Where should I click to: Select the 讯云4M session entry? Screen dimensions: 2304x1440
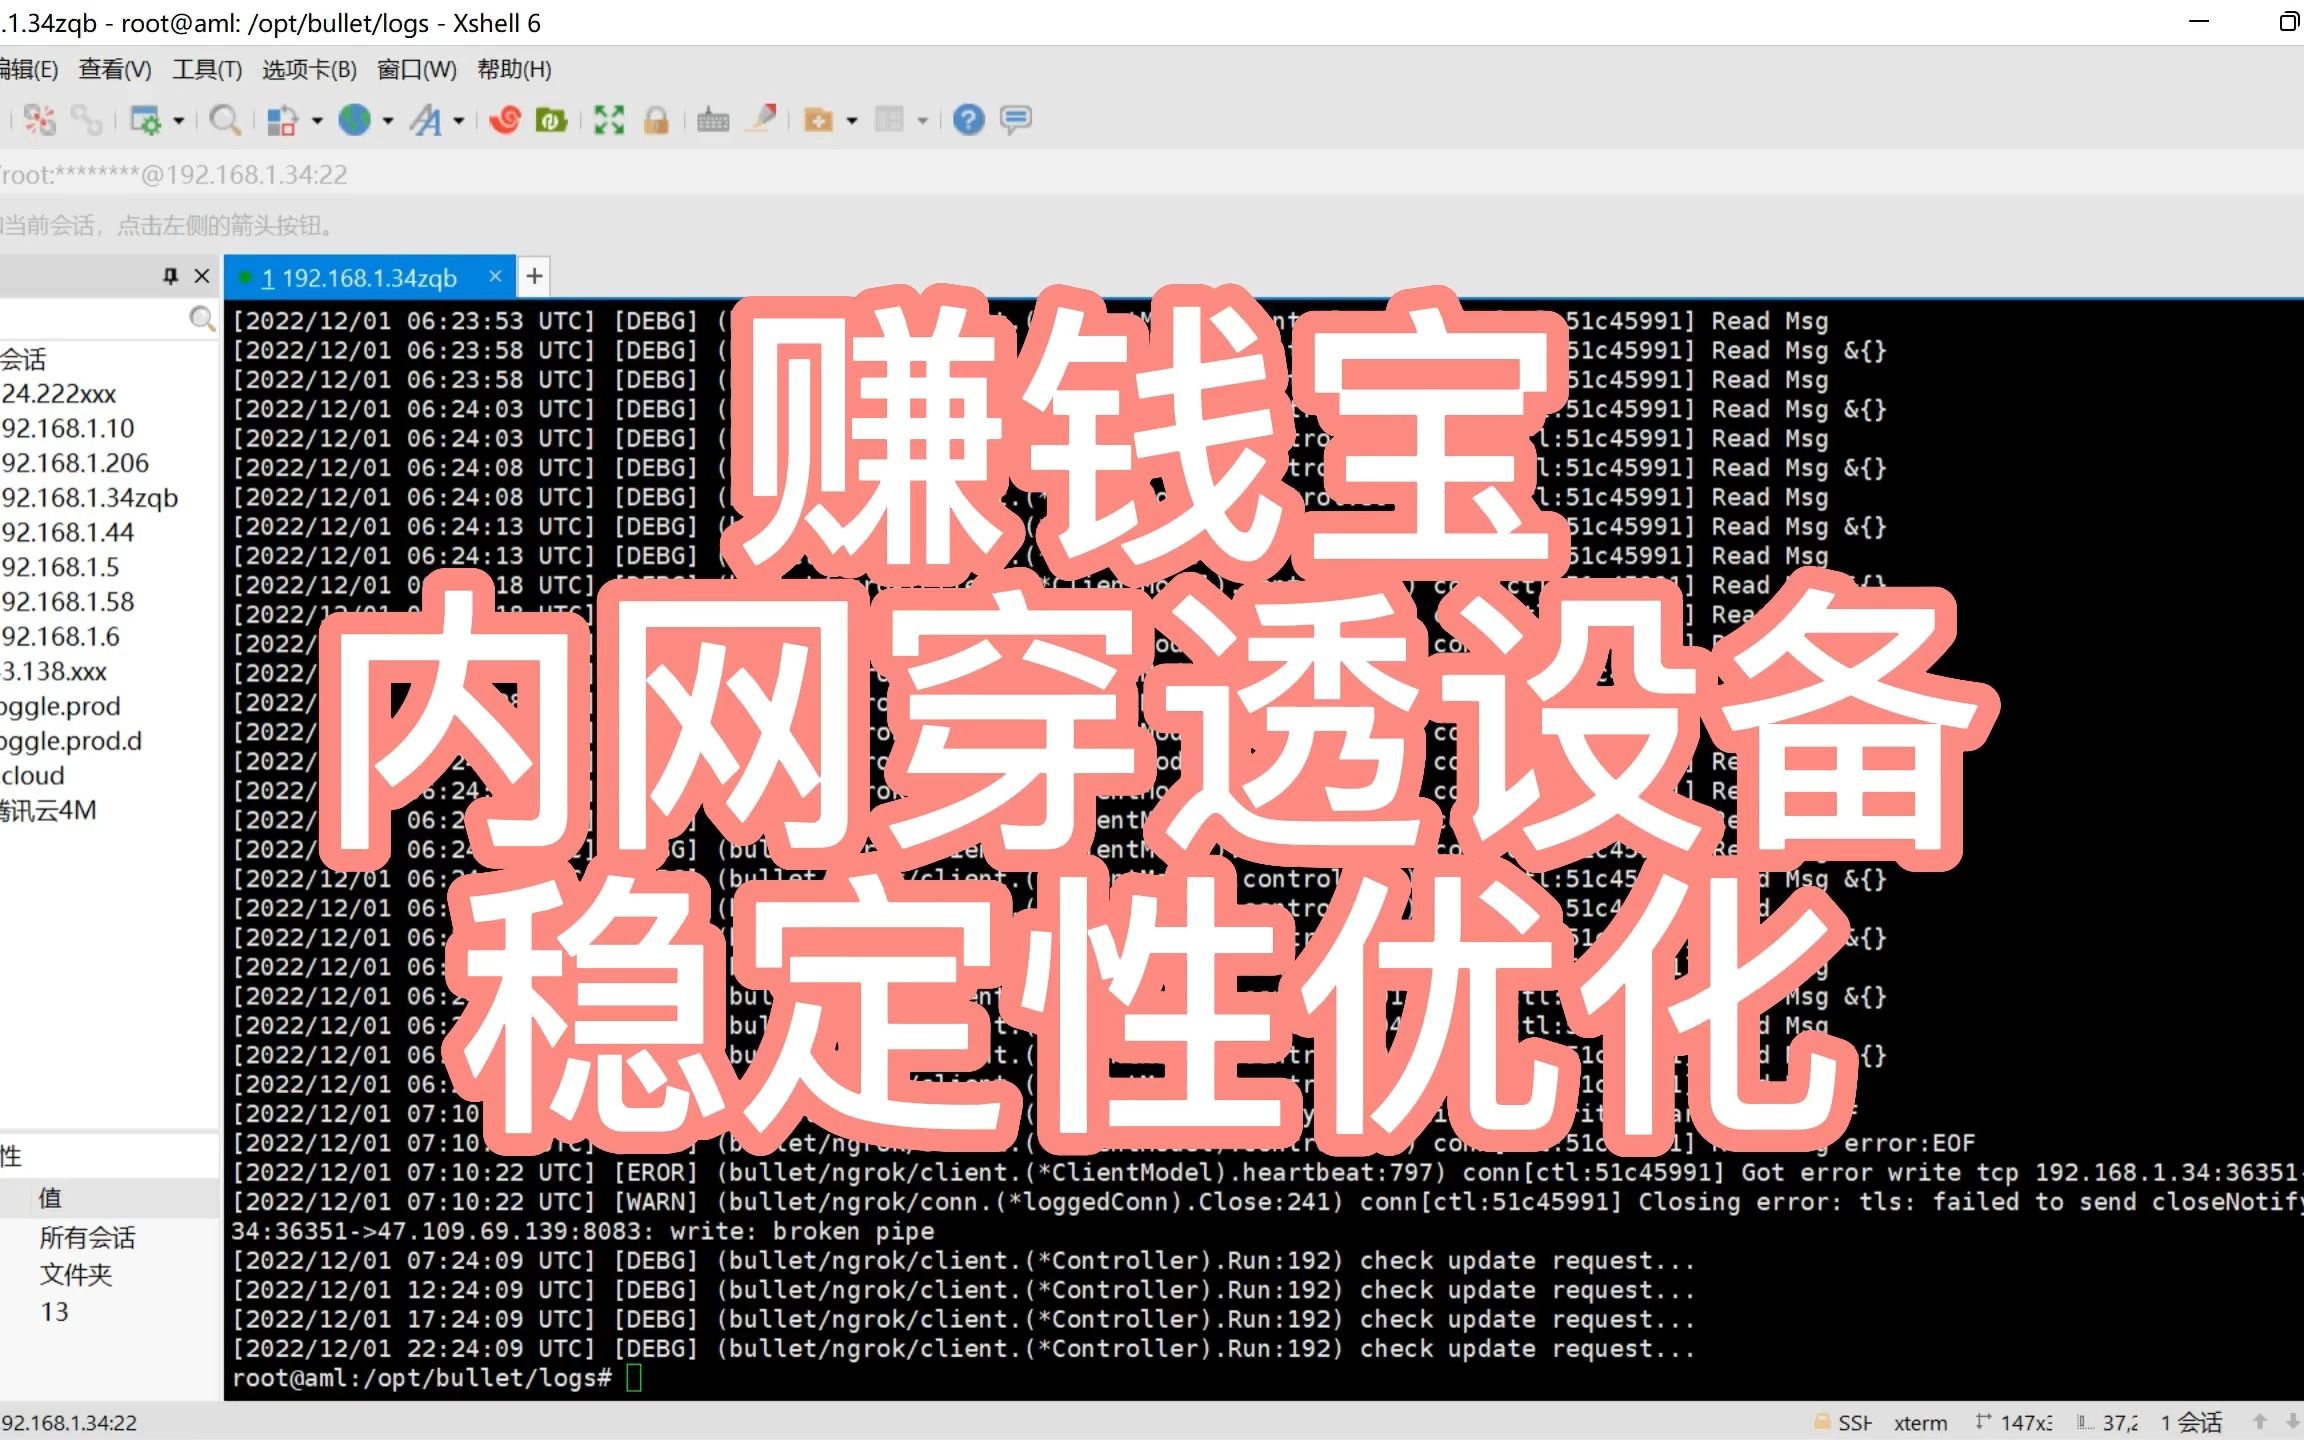pos(48,811)
